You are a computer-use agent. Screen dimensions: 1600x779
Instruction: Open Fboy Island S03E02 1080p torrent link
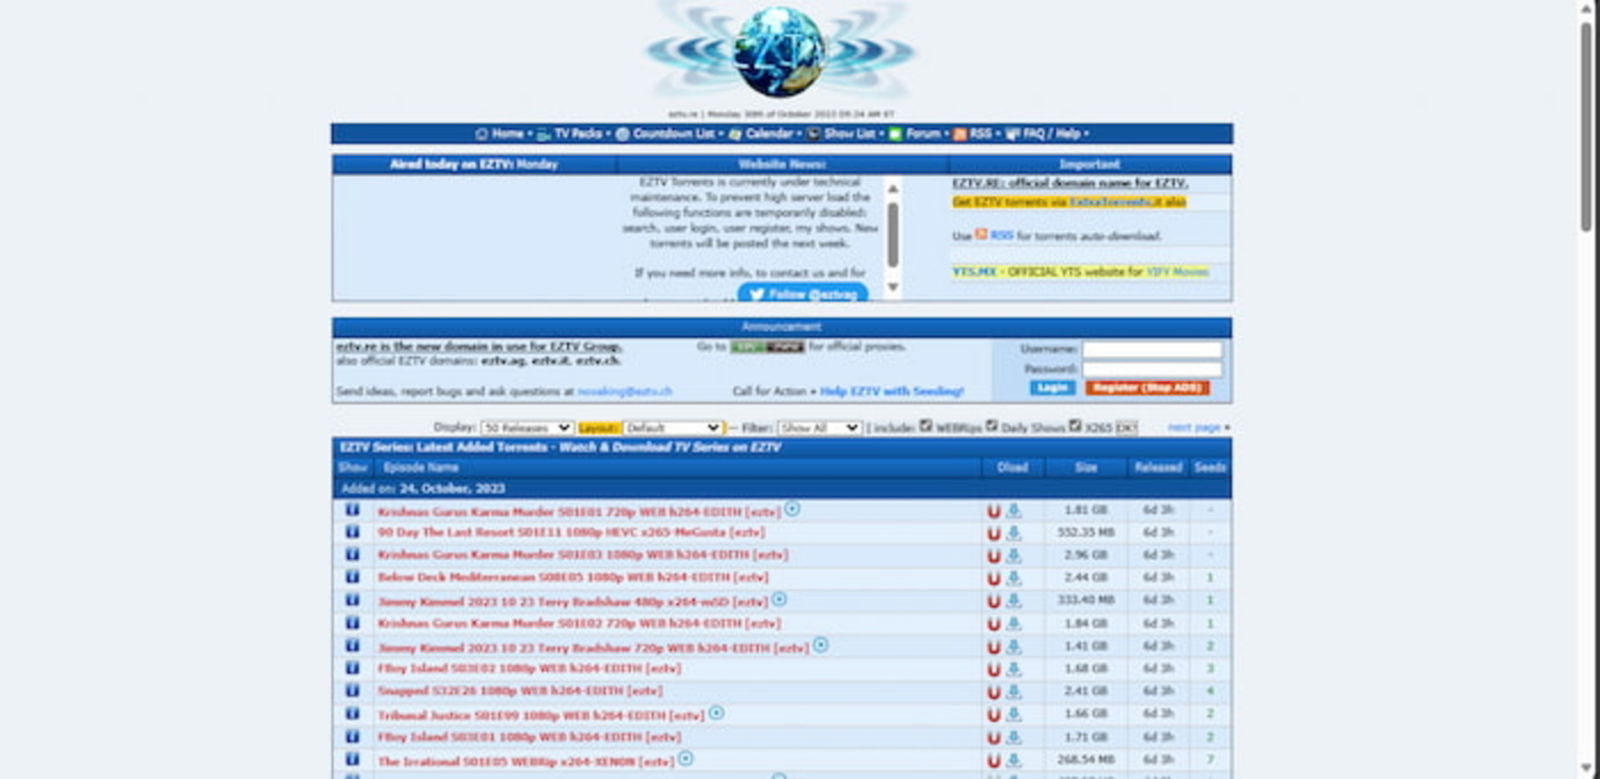click(x=529, y=668)
